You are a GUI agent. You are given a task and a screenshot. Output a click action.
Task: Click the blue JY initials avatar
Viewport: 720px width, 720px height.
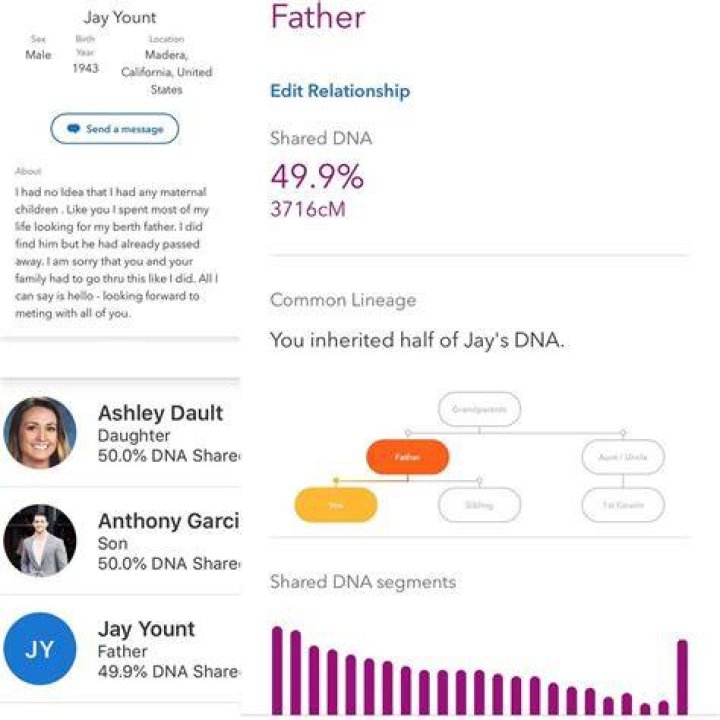click(x=40, y=648)
